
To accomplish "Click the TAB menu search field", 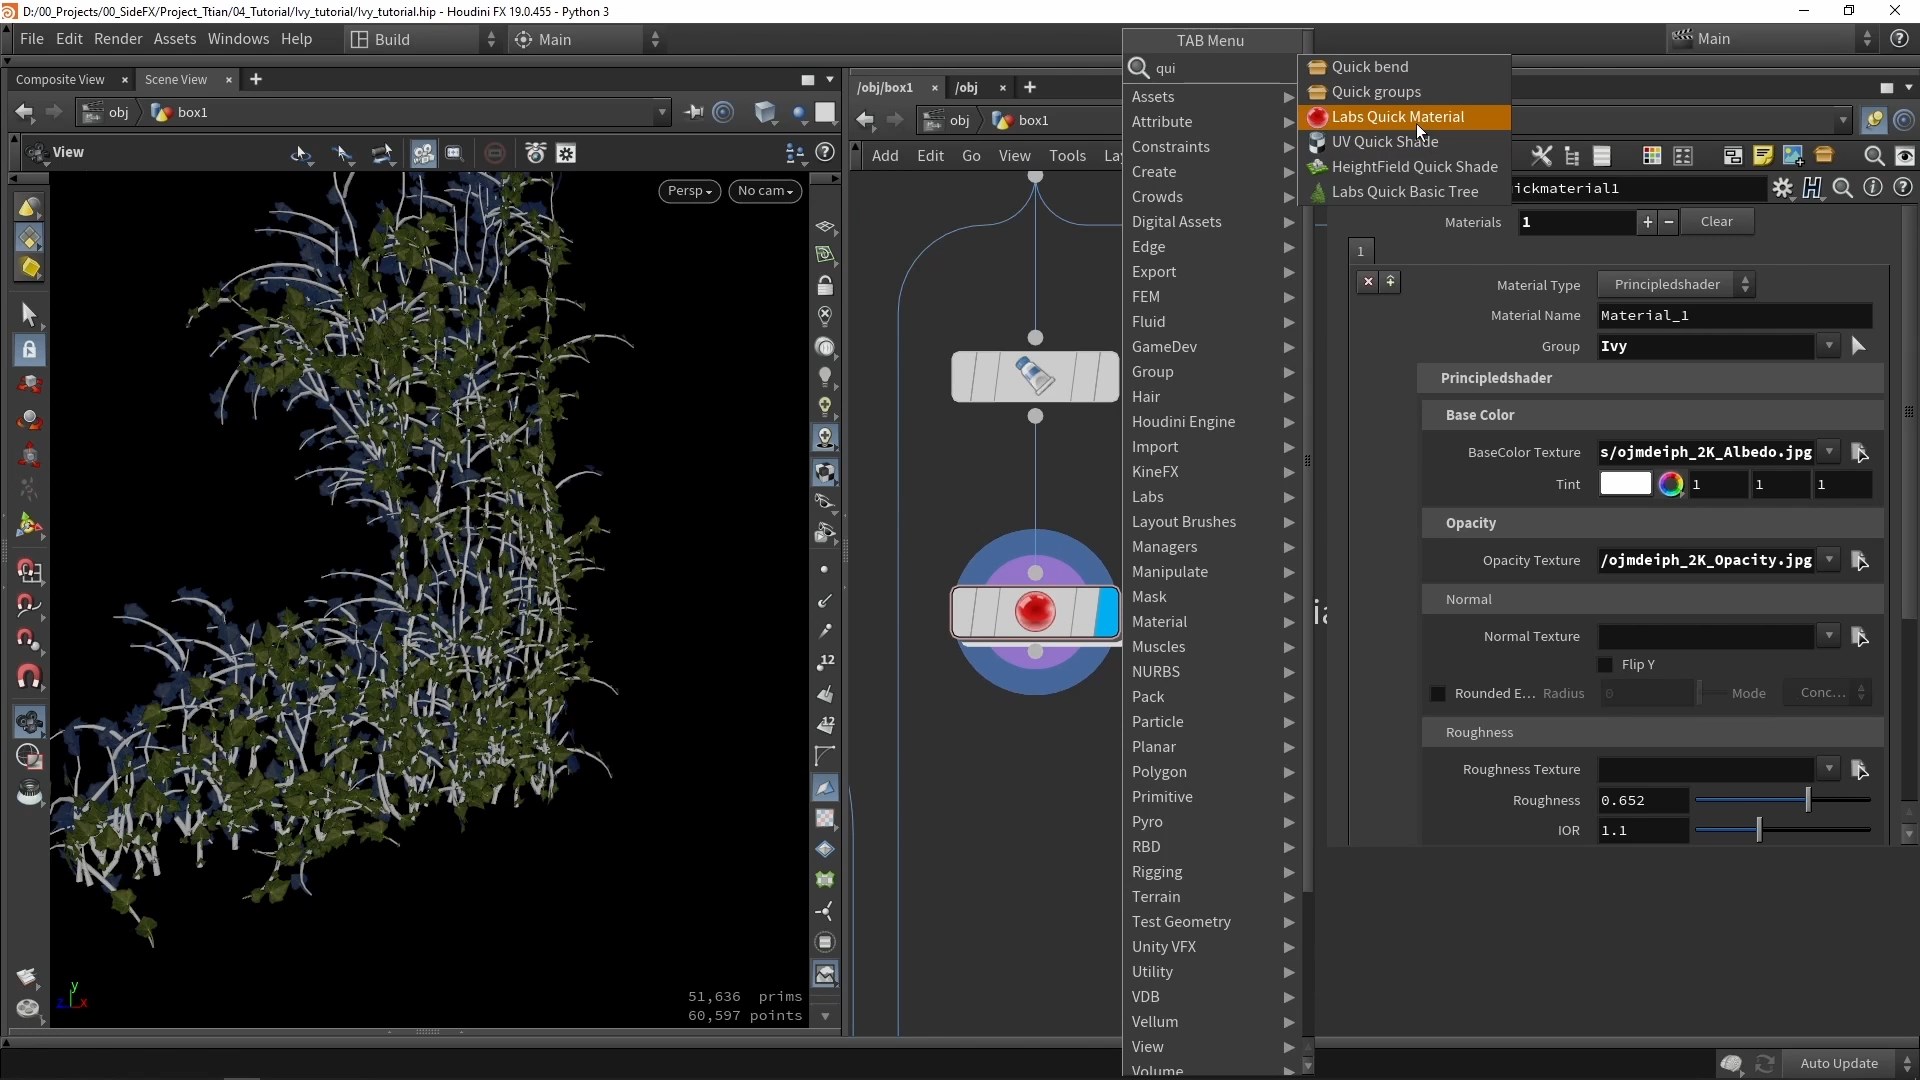I will pyautogui.click(x=1222, y=68).
